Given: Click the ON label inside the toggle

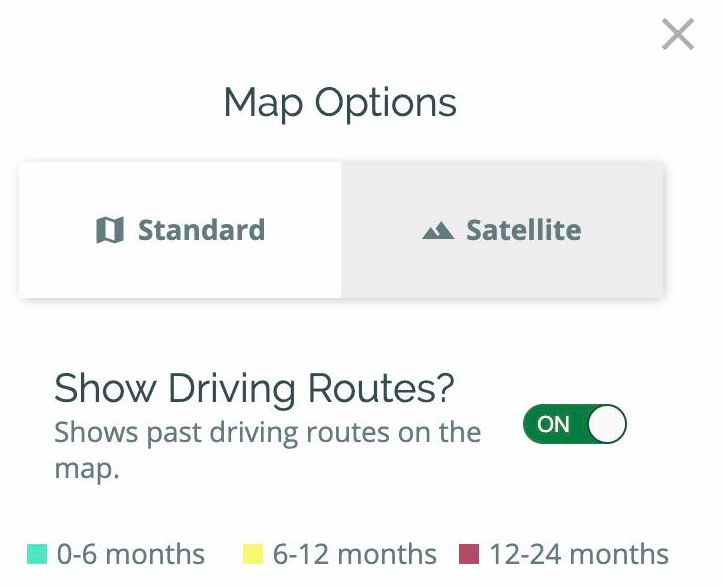Looking at the screenshot, I should (553, 424).
